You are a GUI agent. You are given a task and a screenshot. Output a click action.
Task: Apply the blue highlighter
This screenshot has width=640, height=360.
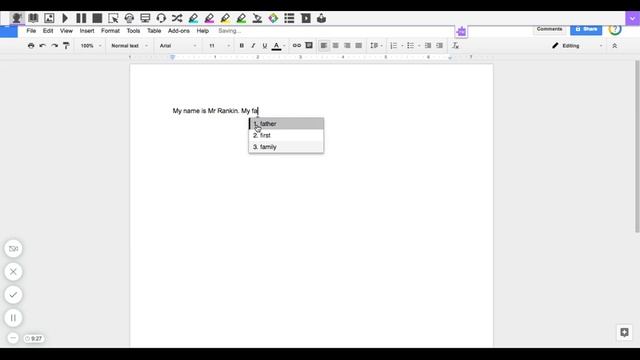193,18
